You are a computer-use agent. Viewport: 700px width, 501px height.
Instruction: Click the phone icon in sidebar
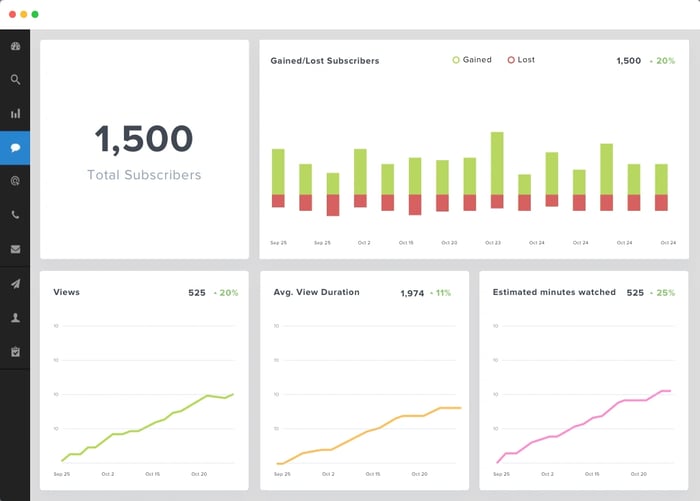click(15, 215)
